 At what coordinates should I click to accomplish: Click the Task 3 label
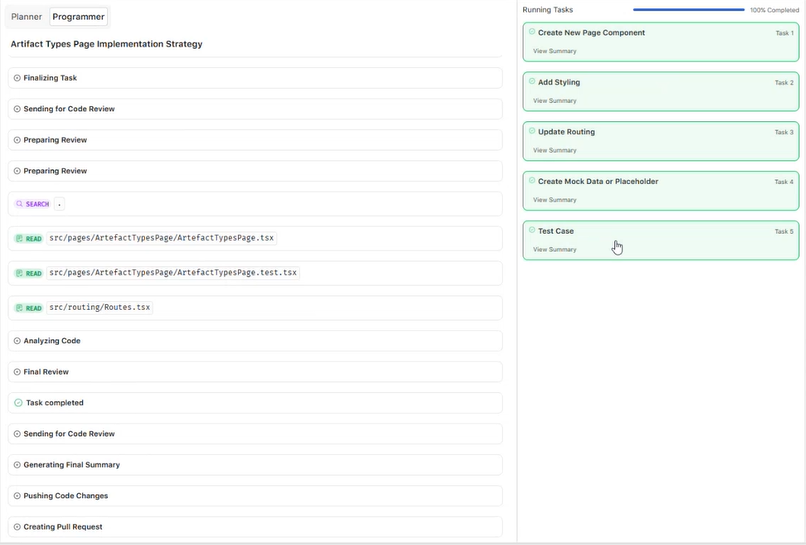click(x=784, y=132)
